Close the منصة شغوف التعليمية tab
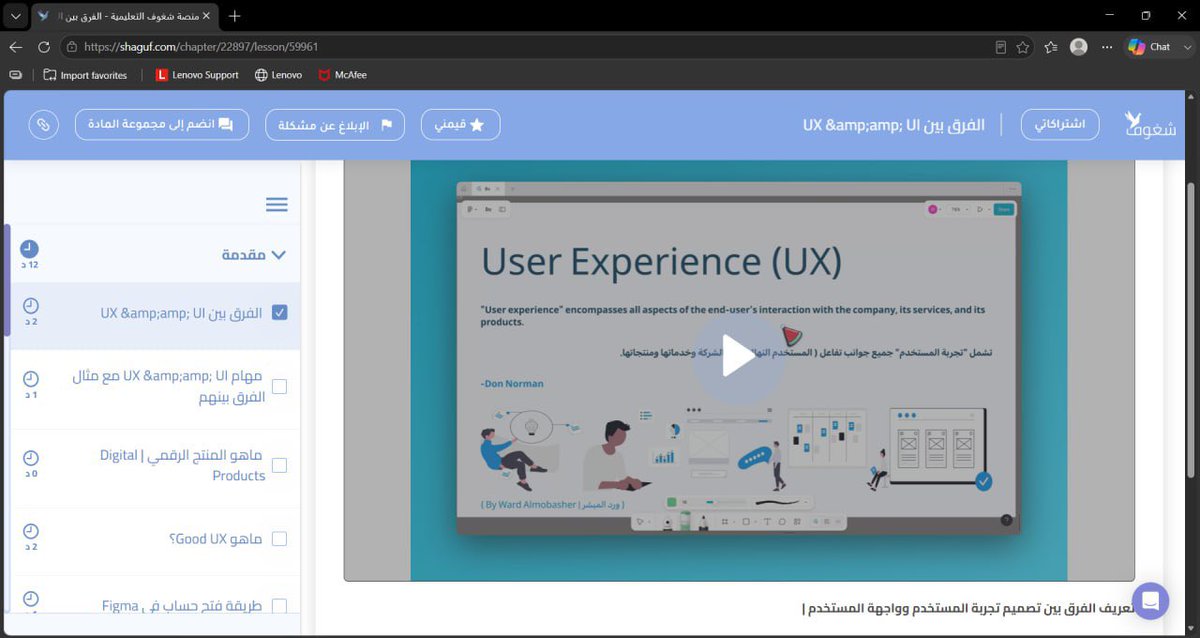Viewport: 1200px width, 638px height. pyautogui.click(x=205, y=16)
